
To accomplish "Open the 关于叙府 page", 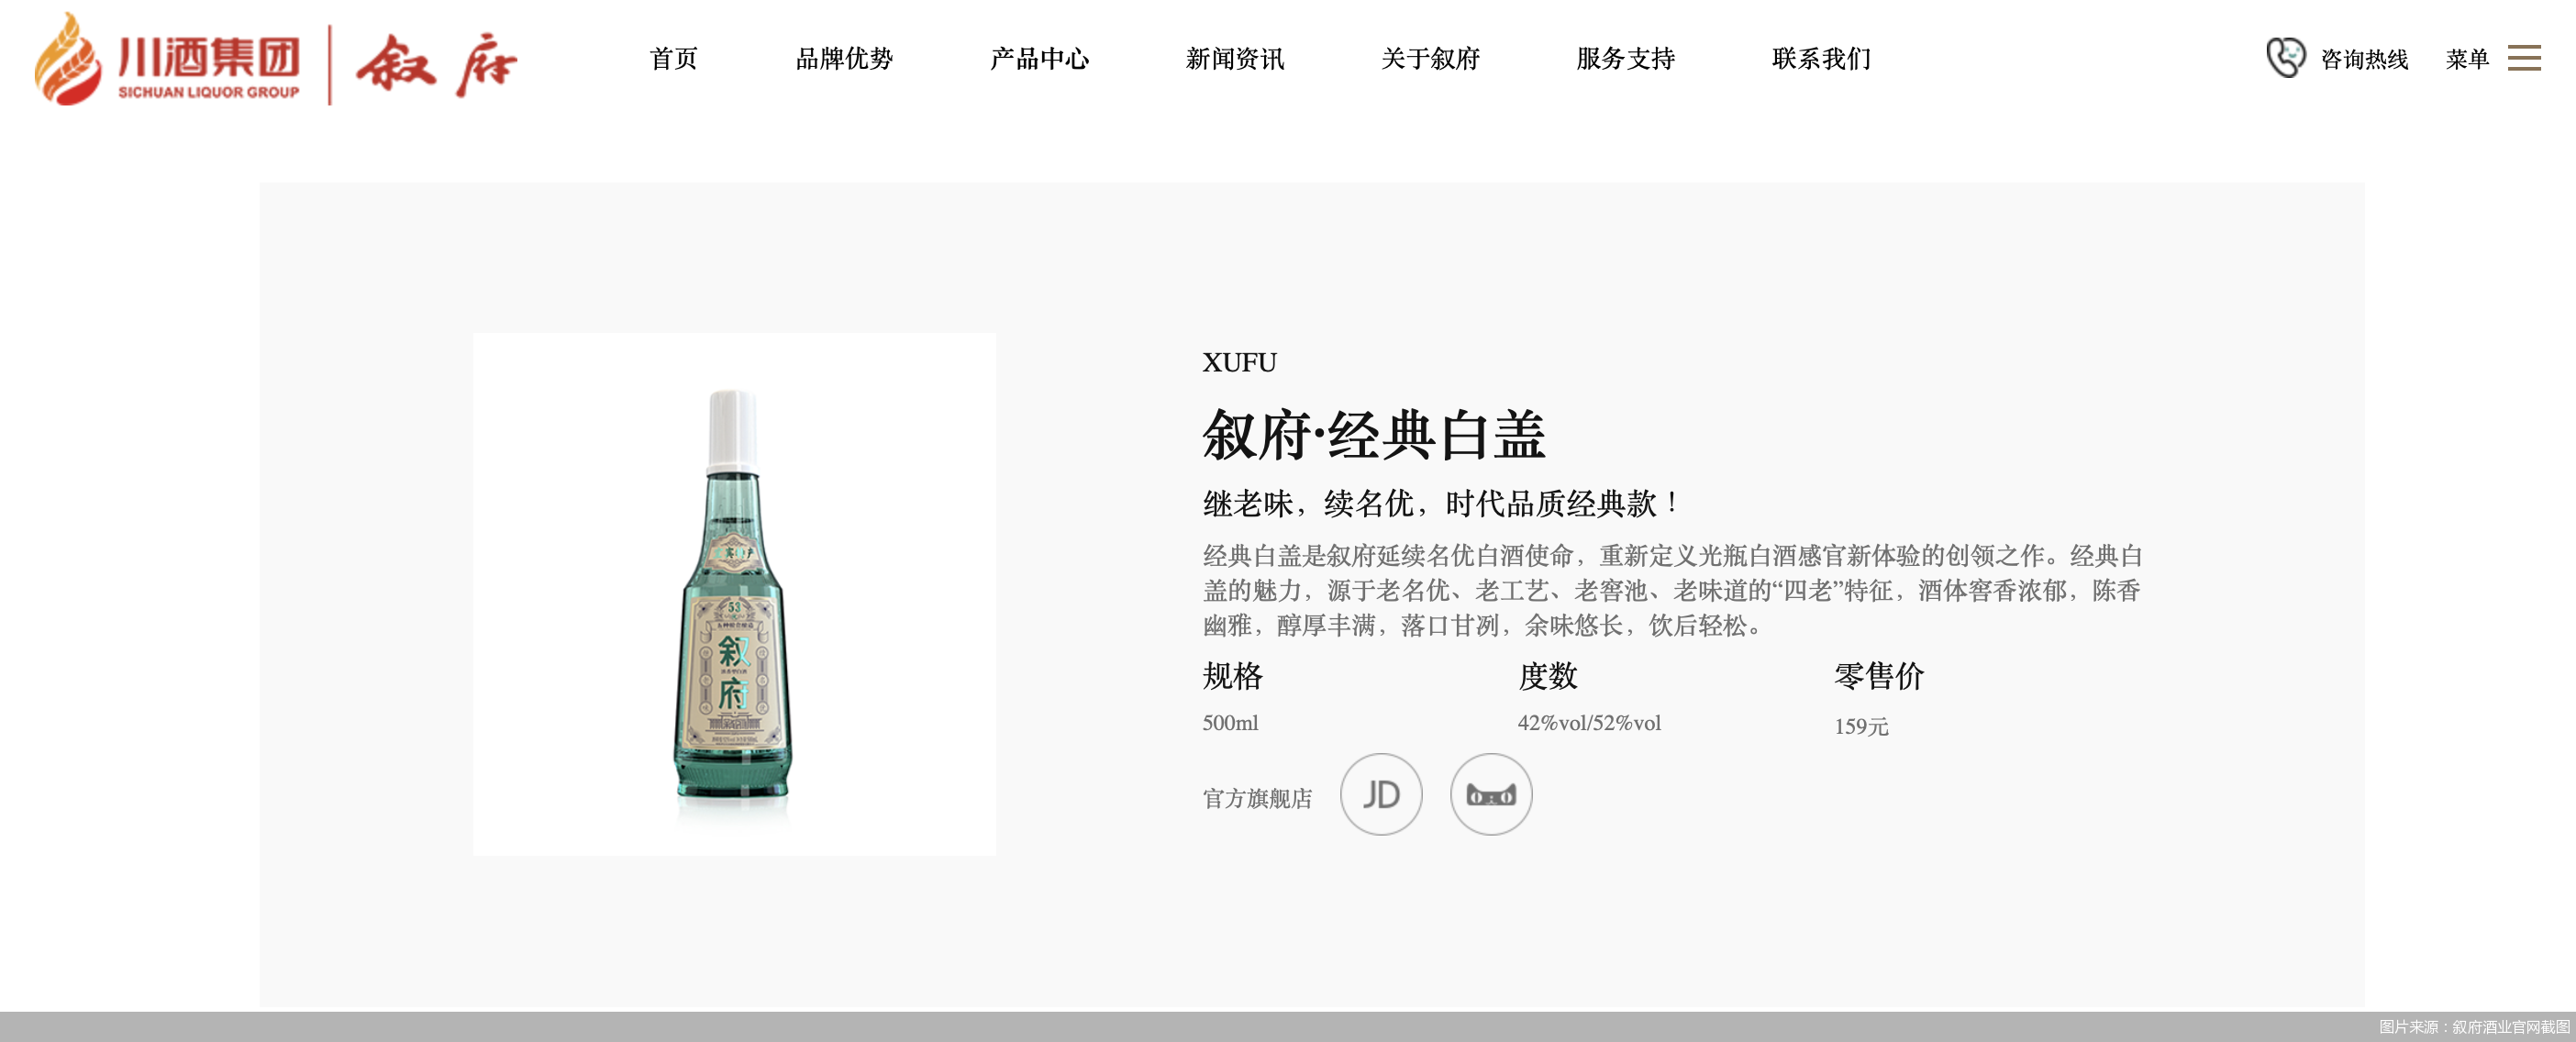I will click(1430, 59).
